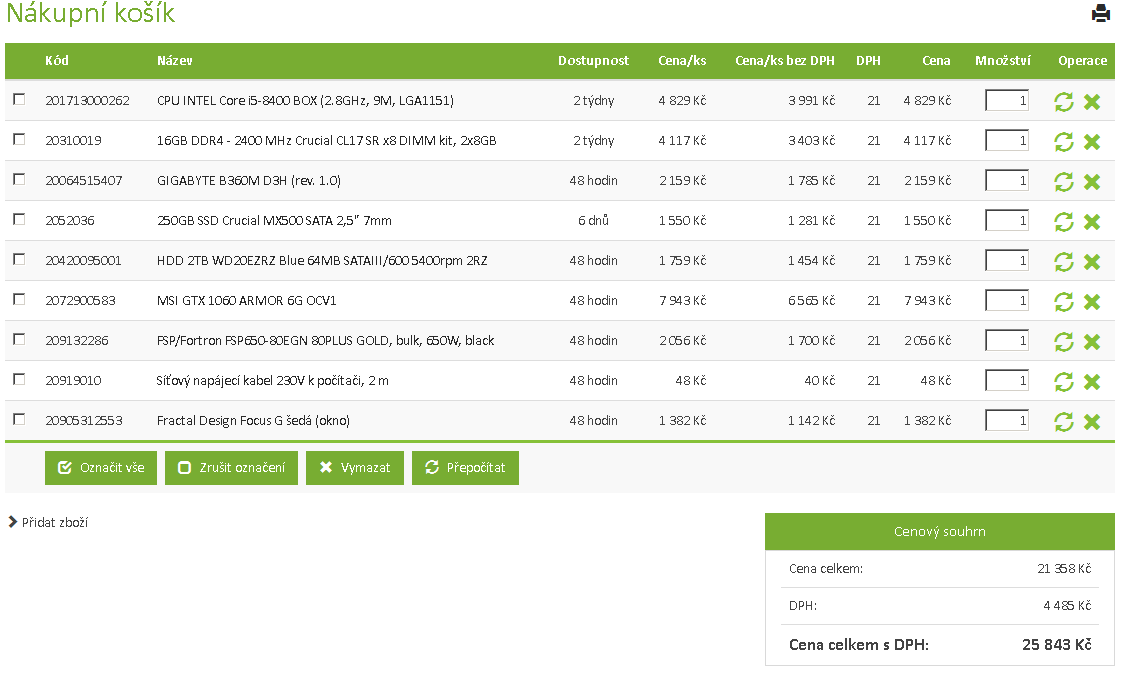Click the Označit vše button

coord(101,468)
